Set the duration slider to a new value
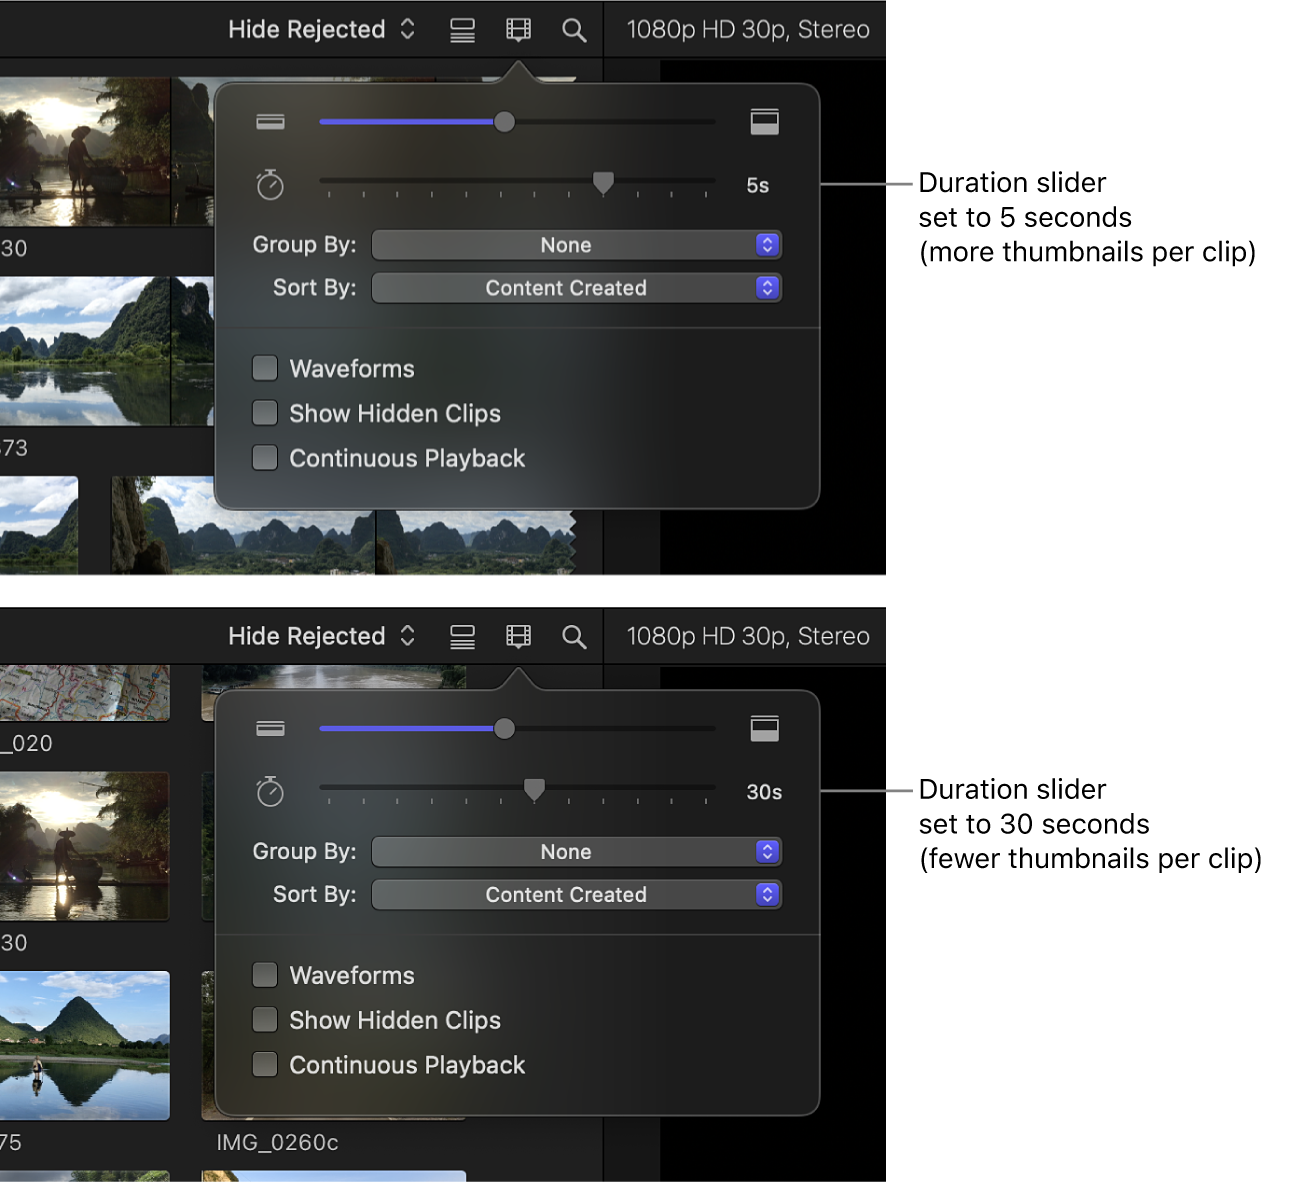 (x=603, y=182)
